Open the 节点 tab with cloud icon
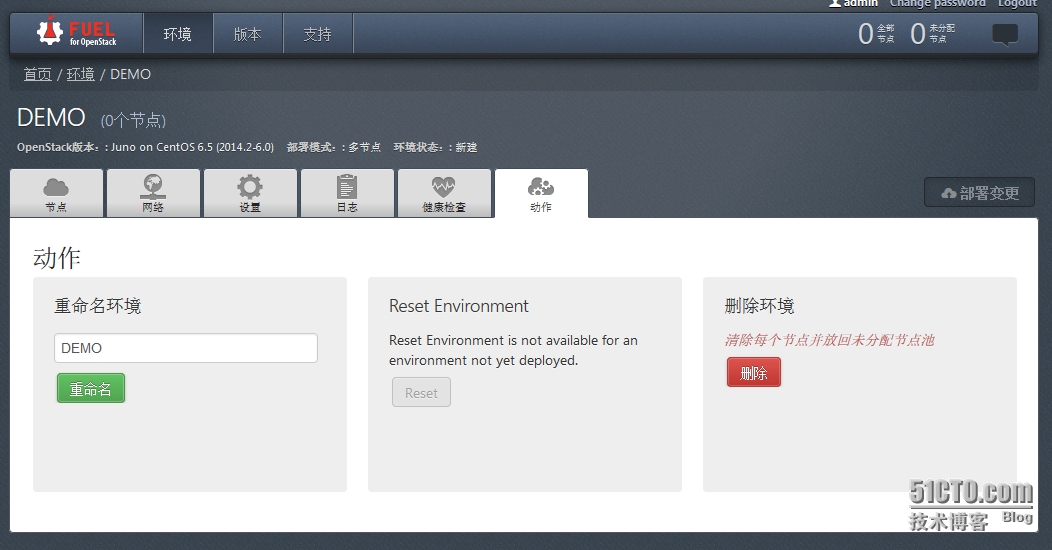The width and height of the screenshot is (1052, 550). (x=56, y=193)
